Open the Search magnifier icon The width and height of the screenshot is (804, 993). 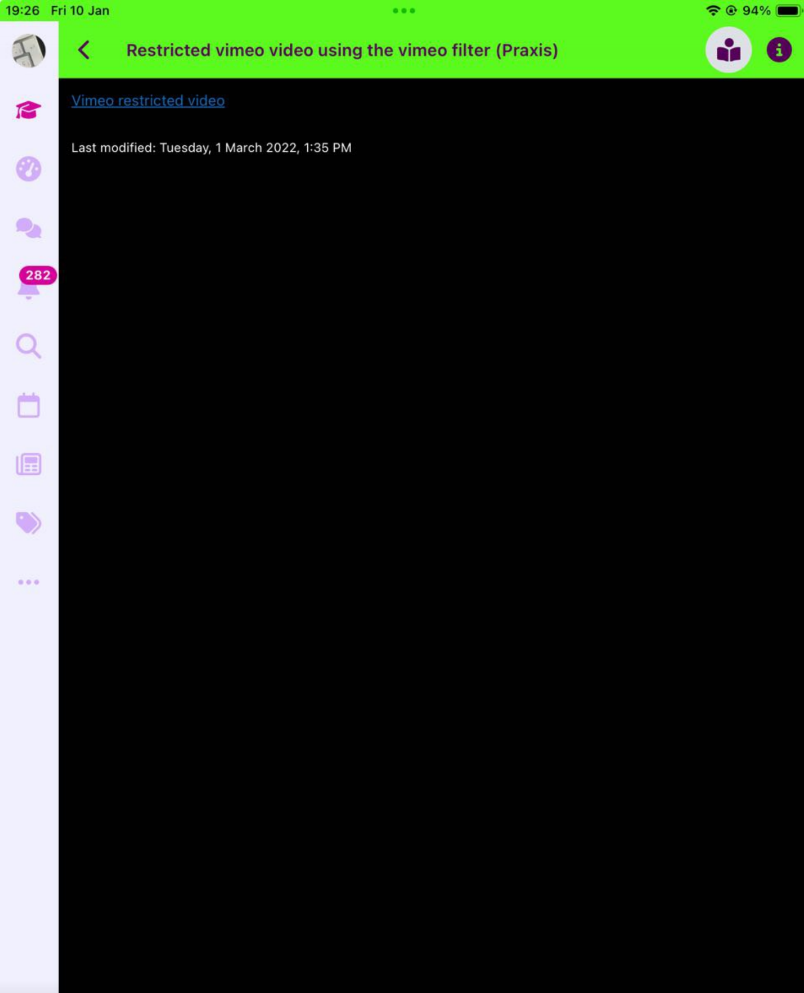point(28,346)
